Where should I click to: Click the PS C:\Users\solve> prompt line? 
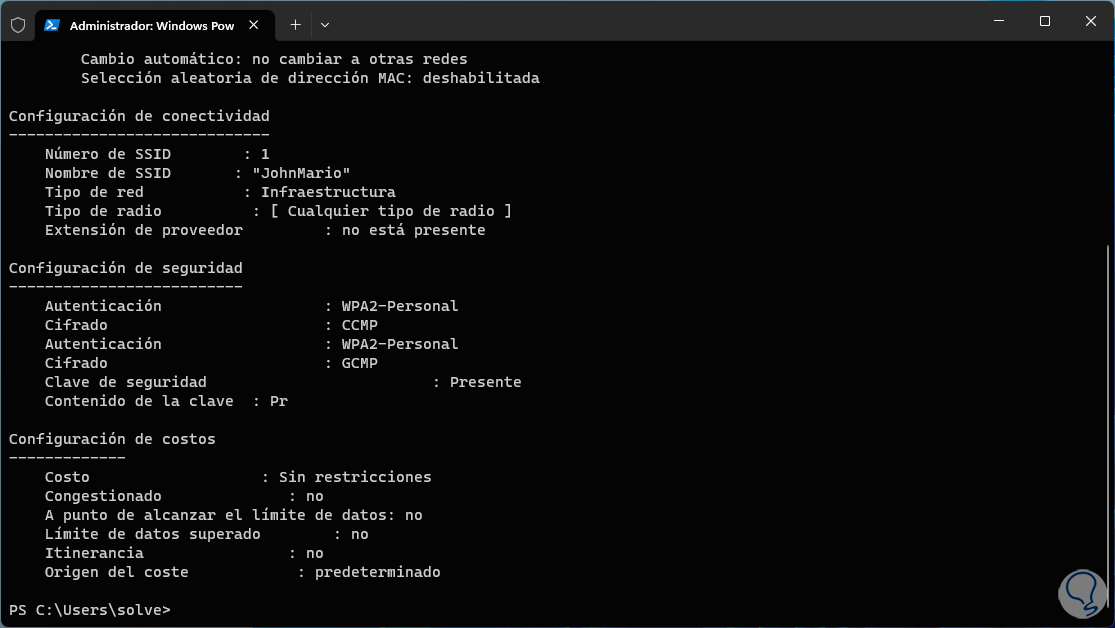pos(90,610)
